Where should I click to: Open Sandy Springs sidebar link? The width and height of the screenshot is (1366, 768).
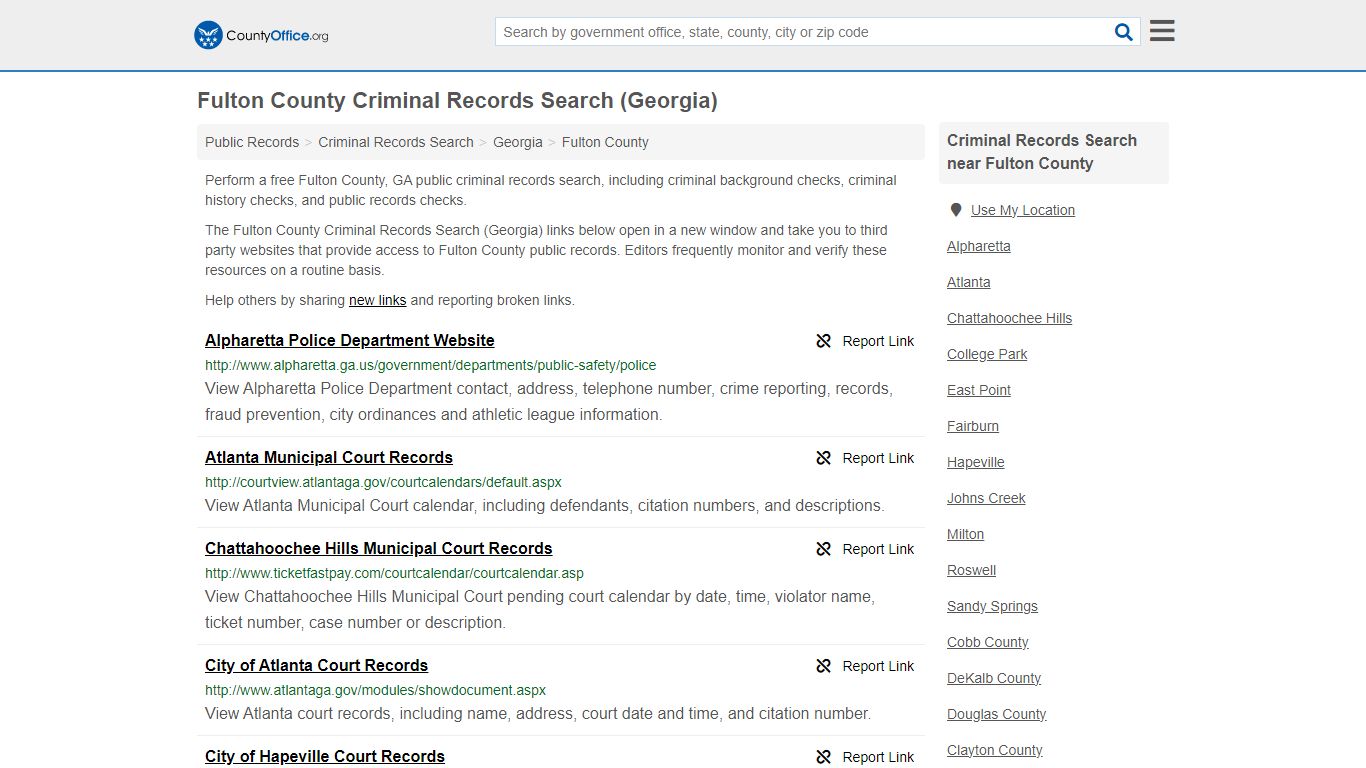click(992, 606)
